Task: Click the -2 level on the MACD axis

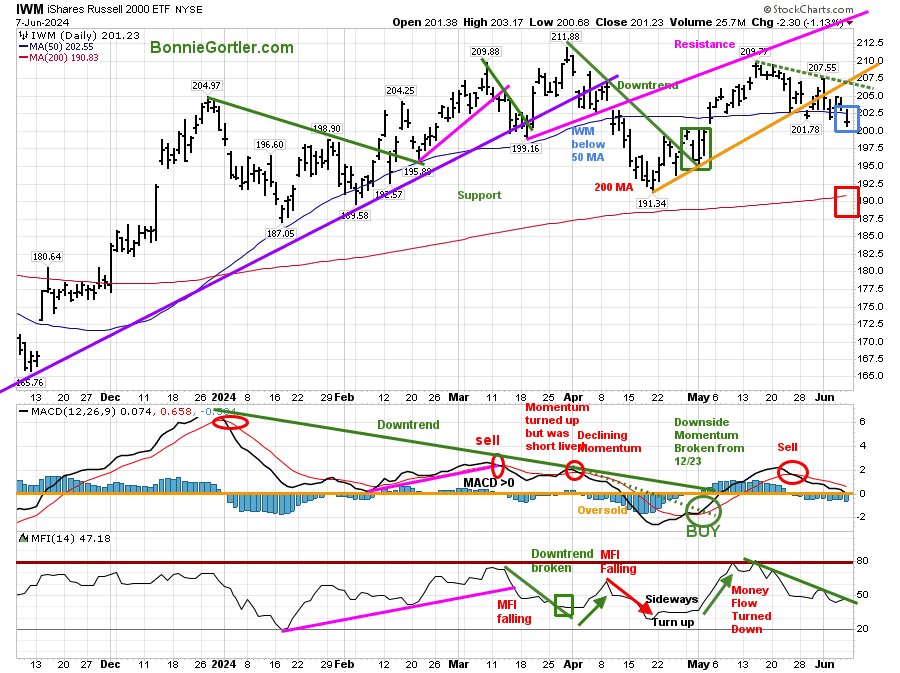Action: [861, 517]
